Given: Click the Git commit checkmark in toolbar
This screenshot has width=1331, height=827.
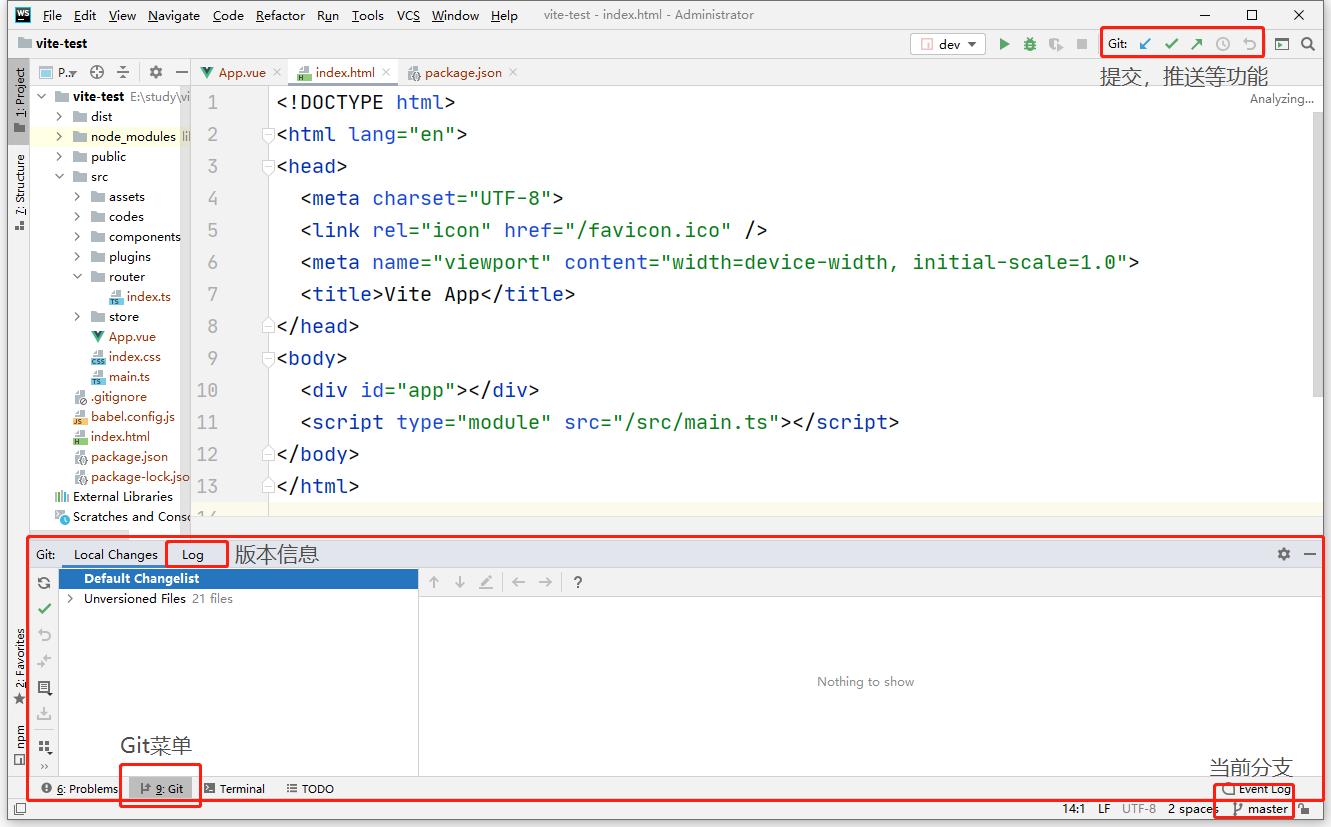Looking at the screenshot, I should 1171,44.
